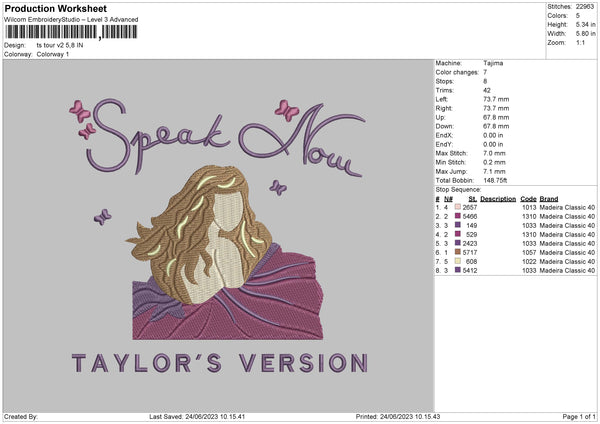Click the magenta swatch beside stitch count 529
The width and height of the screenshot is (600, 424).
(457, 234)
